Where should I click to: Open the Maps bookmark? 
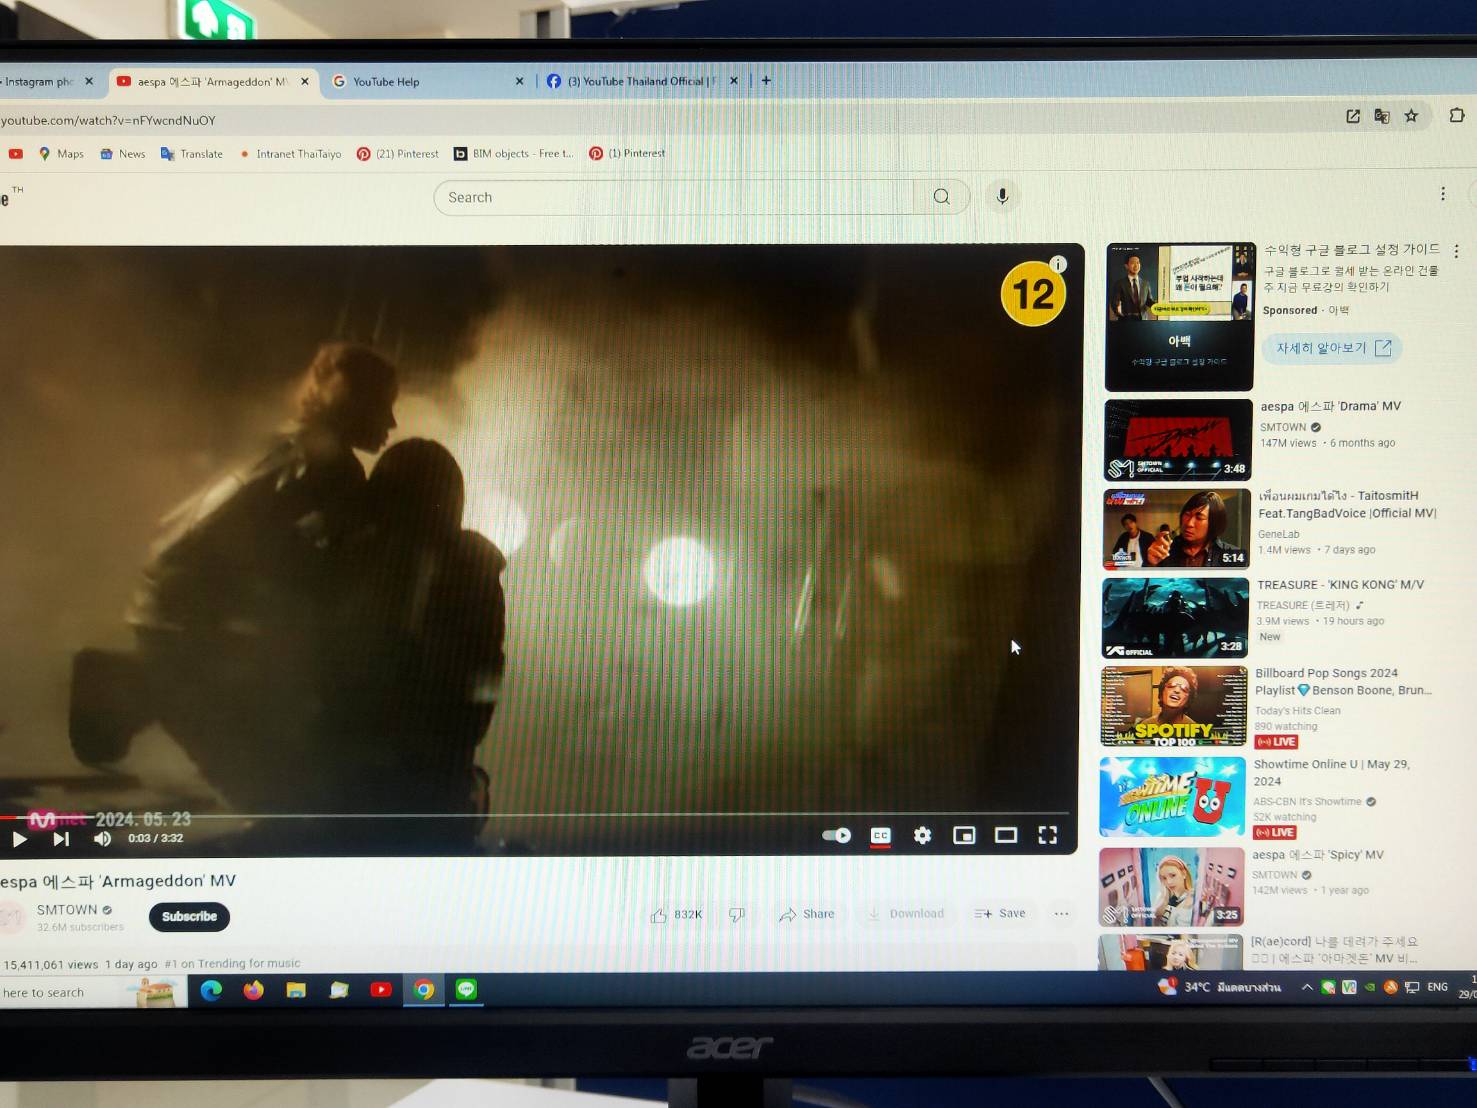61,154
